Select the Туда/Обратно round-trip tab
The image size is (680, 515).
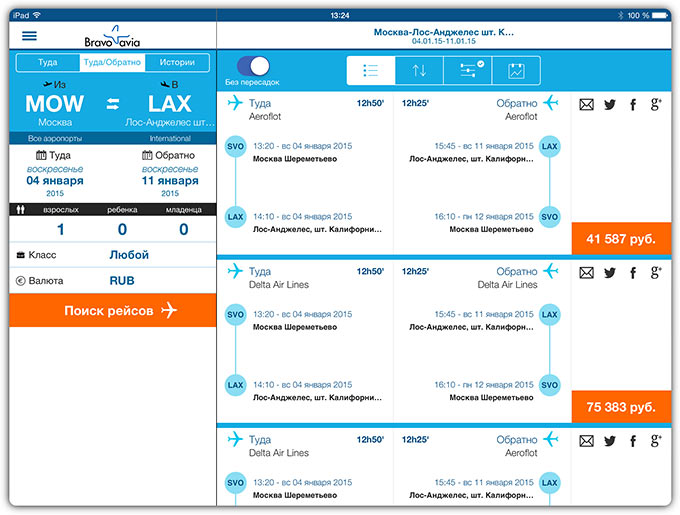click(x=112, y=62)
